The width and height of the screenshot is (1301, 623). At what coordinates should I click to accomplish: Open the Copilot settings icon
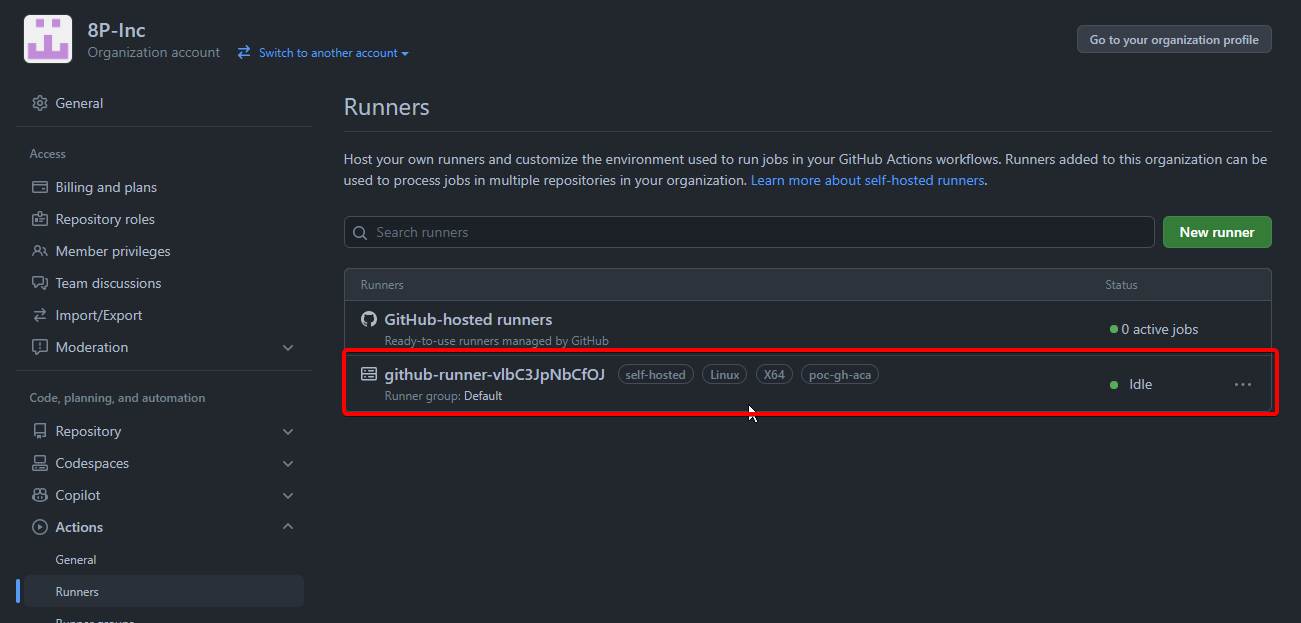[39, 495]
